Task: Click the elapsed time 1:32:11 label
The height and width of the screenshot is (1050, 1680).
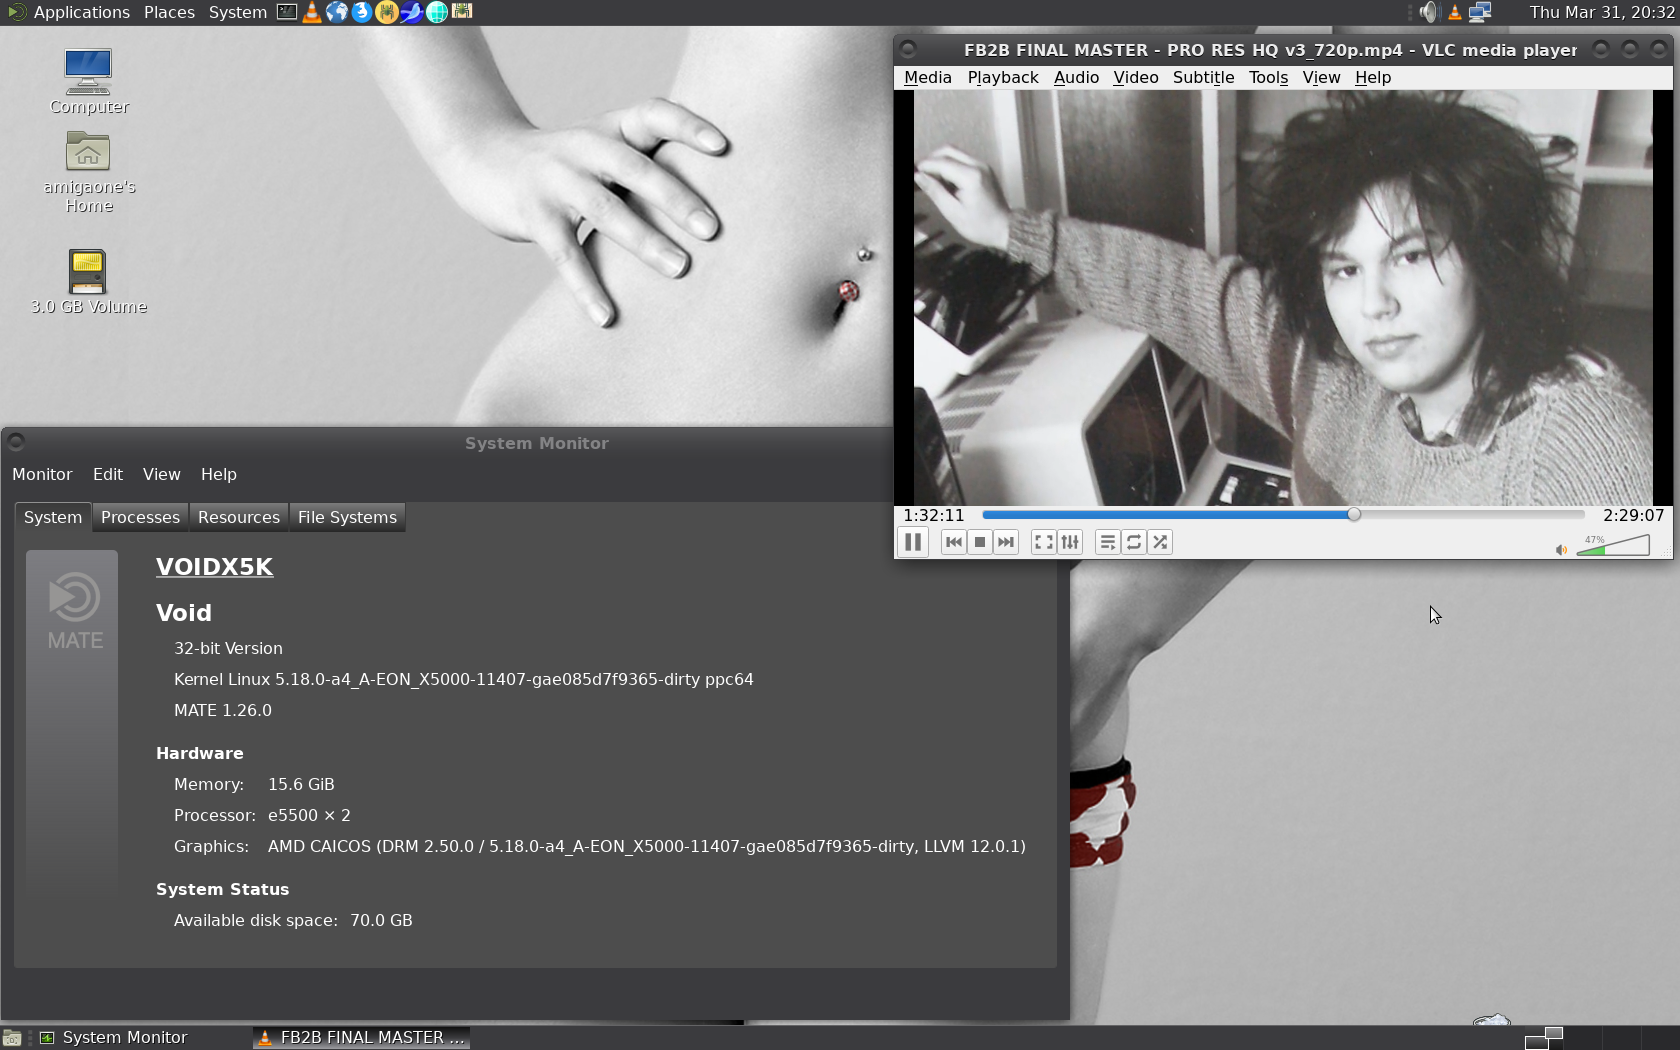Action: pos(933,515)
